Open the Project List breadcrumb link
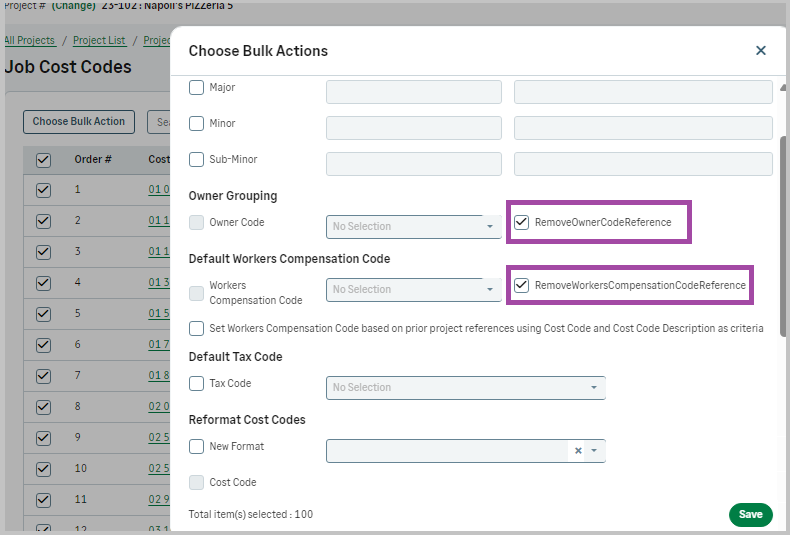This screenshot has height=535, width=790. [x=99, y=40]
